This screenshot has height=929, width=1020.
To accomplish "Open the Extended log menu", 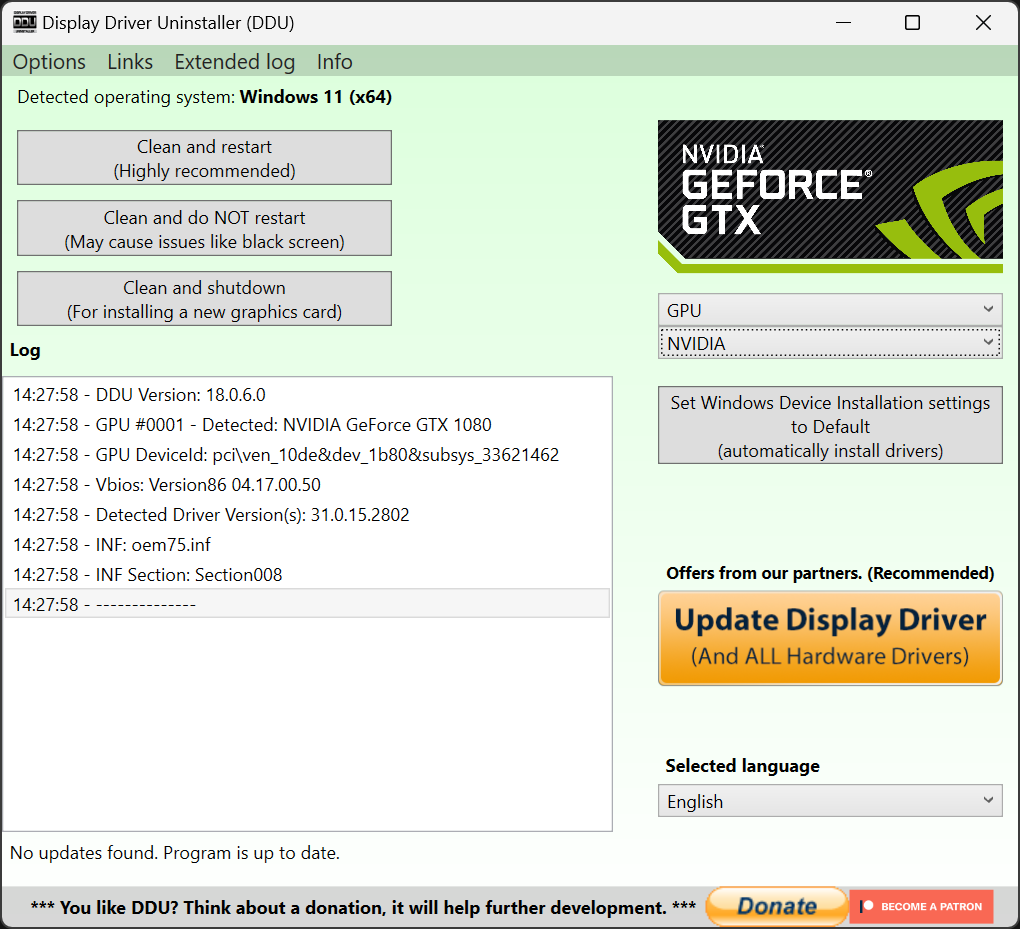I will click(235, 62).
